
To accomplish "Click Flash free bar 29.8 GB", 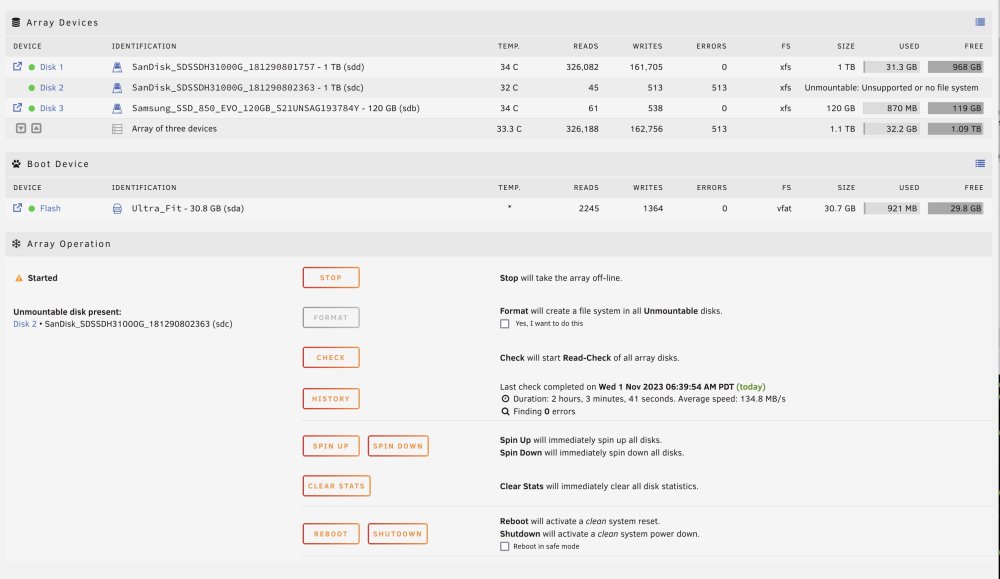I will pos(955,209).
